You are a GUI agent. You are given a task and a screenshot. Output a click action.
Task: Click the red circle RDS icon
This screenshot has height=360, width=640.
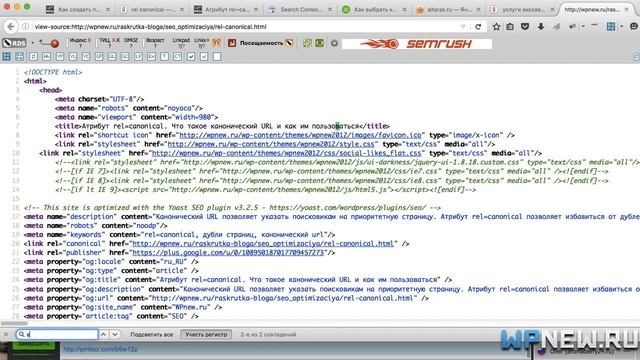click(x=54, y=43)
